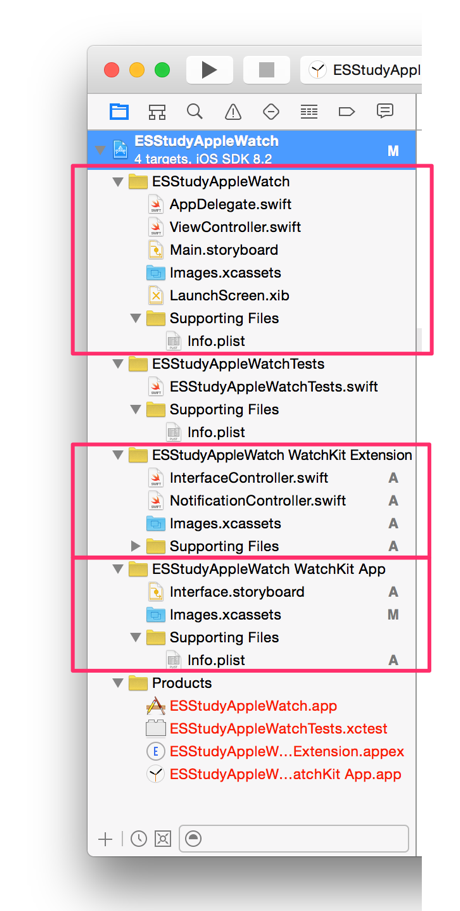
Task: Click the navigator filter text field
Action: coord(294,839)
